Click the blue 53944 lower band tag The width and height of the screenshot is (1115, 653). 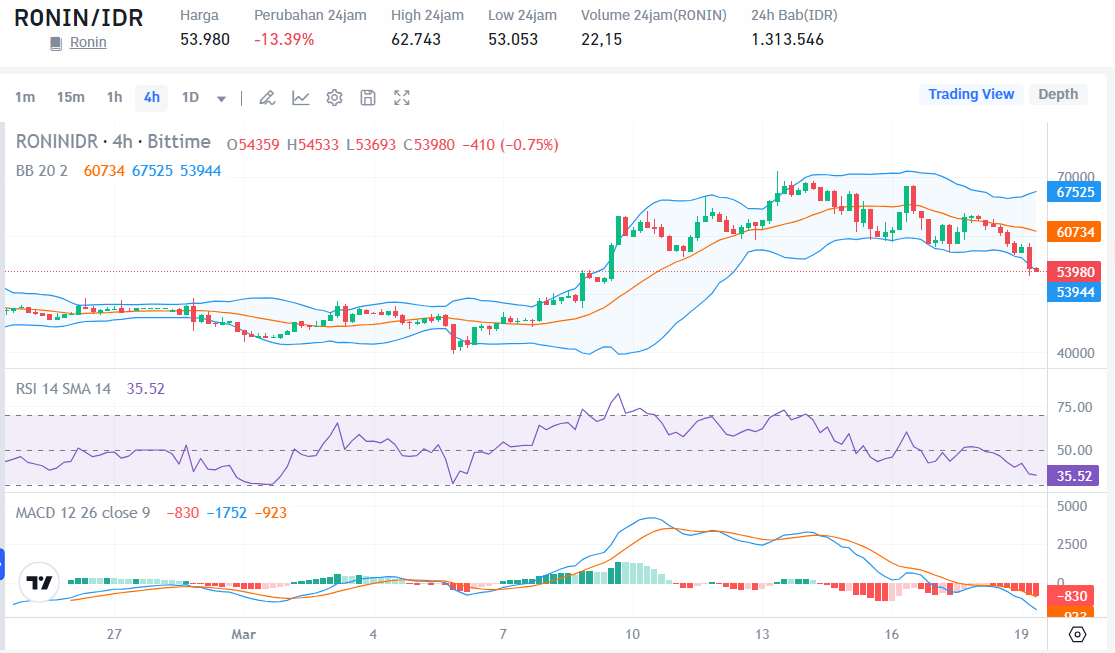point(1074,292)
